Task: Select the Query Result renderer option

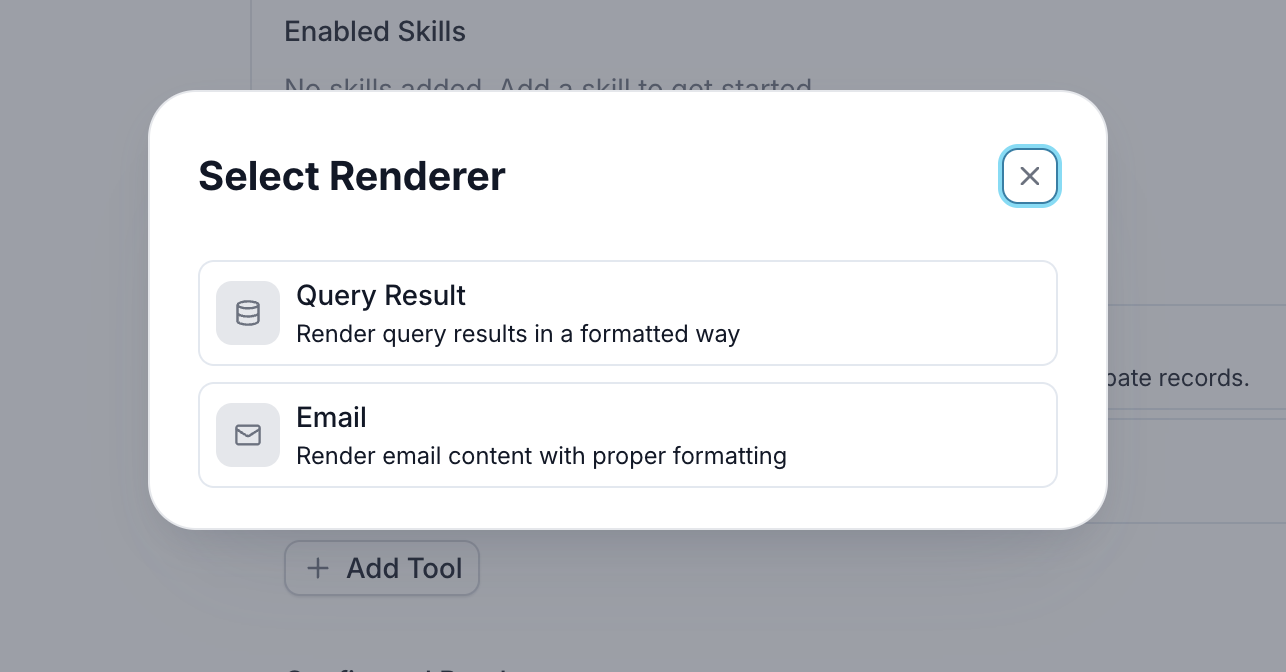Action: (627, 313)
